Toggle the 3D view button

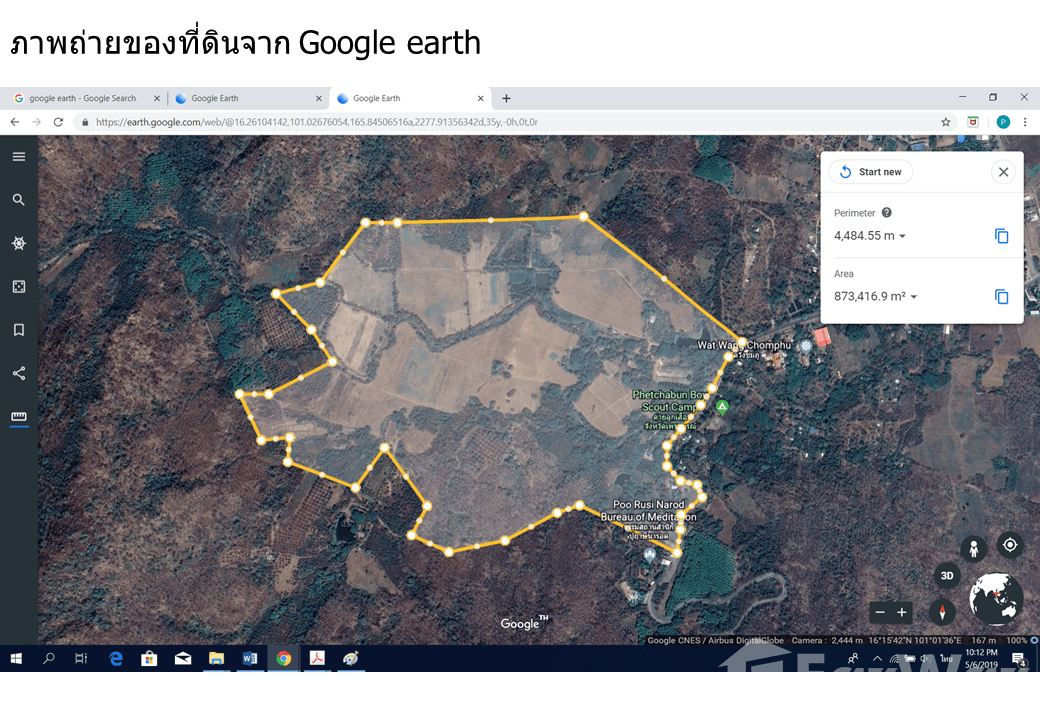pyautogui.click(x=948, y=576)
